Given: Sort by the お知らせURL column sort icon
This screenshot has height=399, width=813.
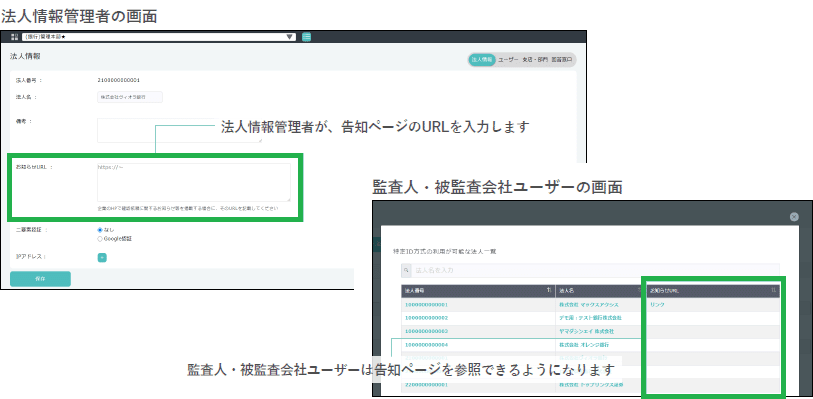Looking at the screenshot, I should (x=773, y=291).
